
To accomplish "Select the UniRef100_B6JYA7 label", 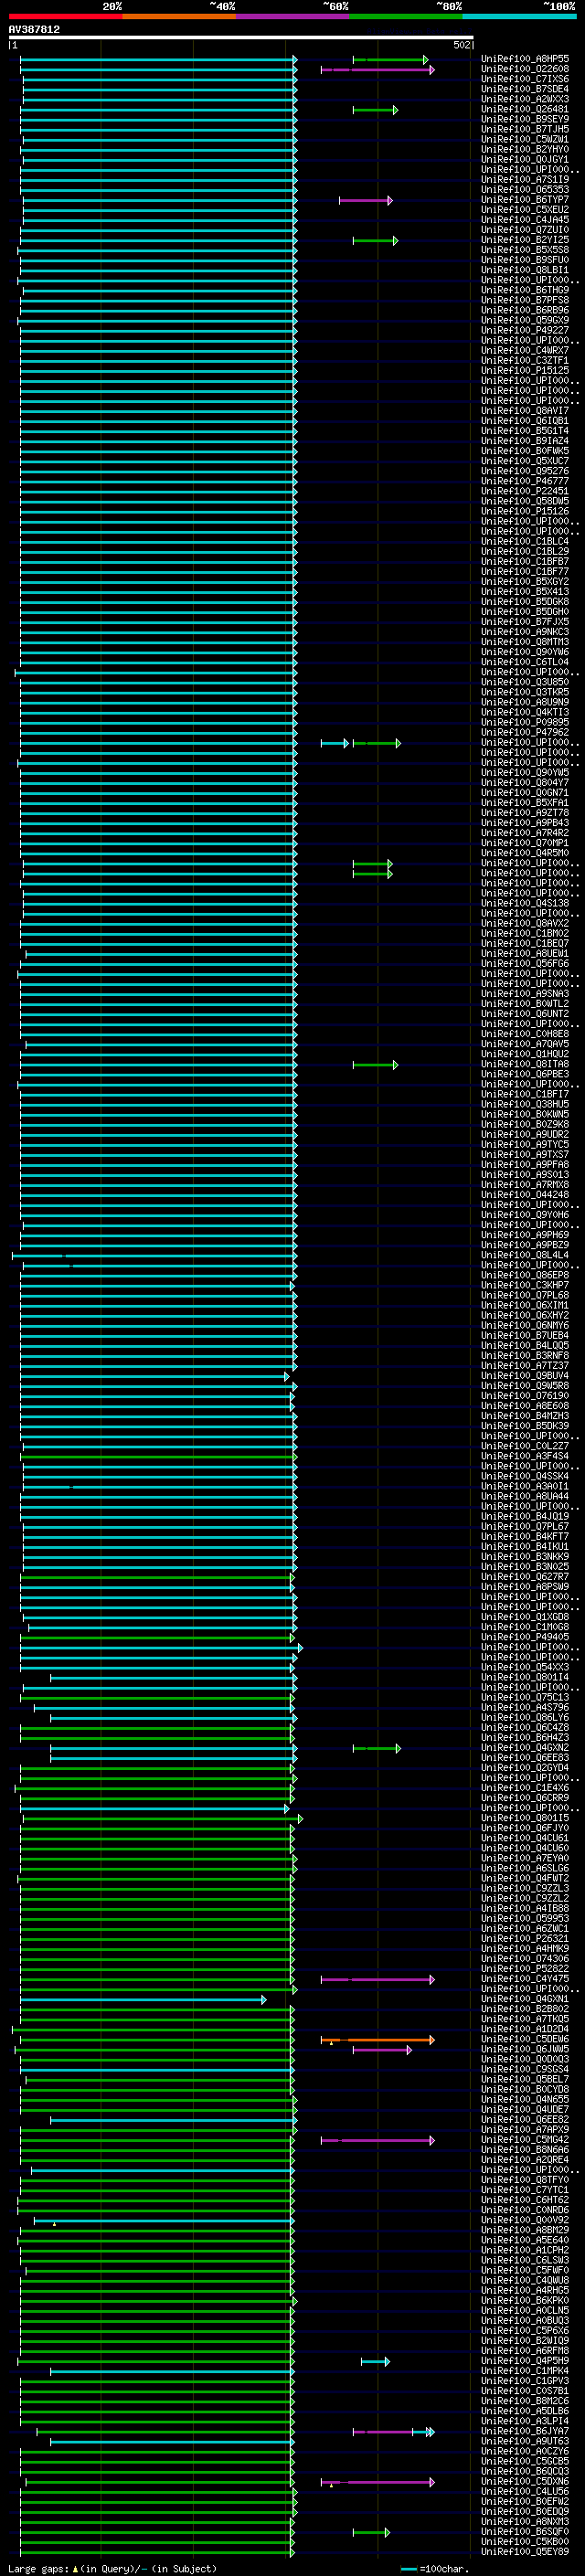I will [524, 2431].
